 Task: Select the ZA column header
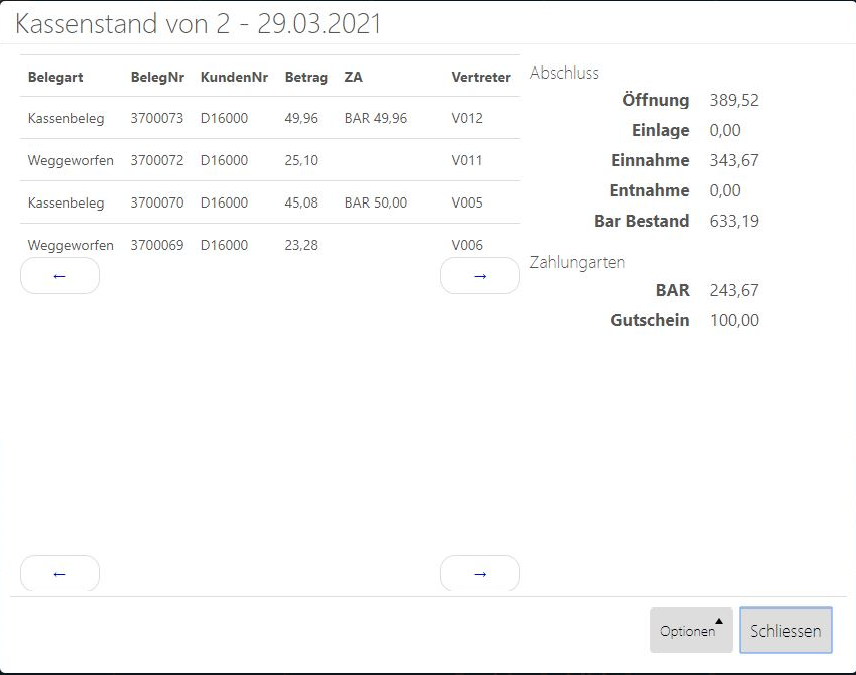353,77
